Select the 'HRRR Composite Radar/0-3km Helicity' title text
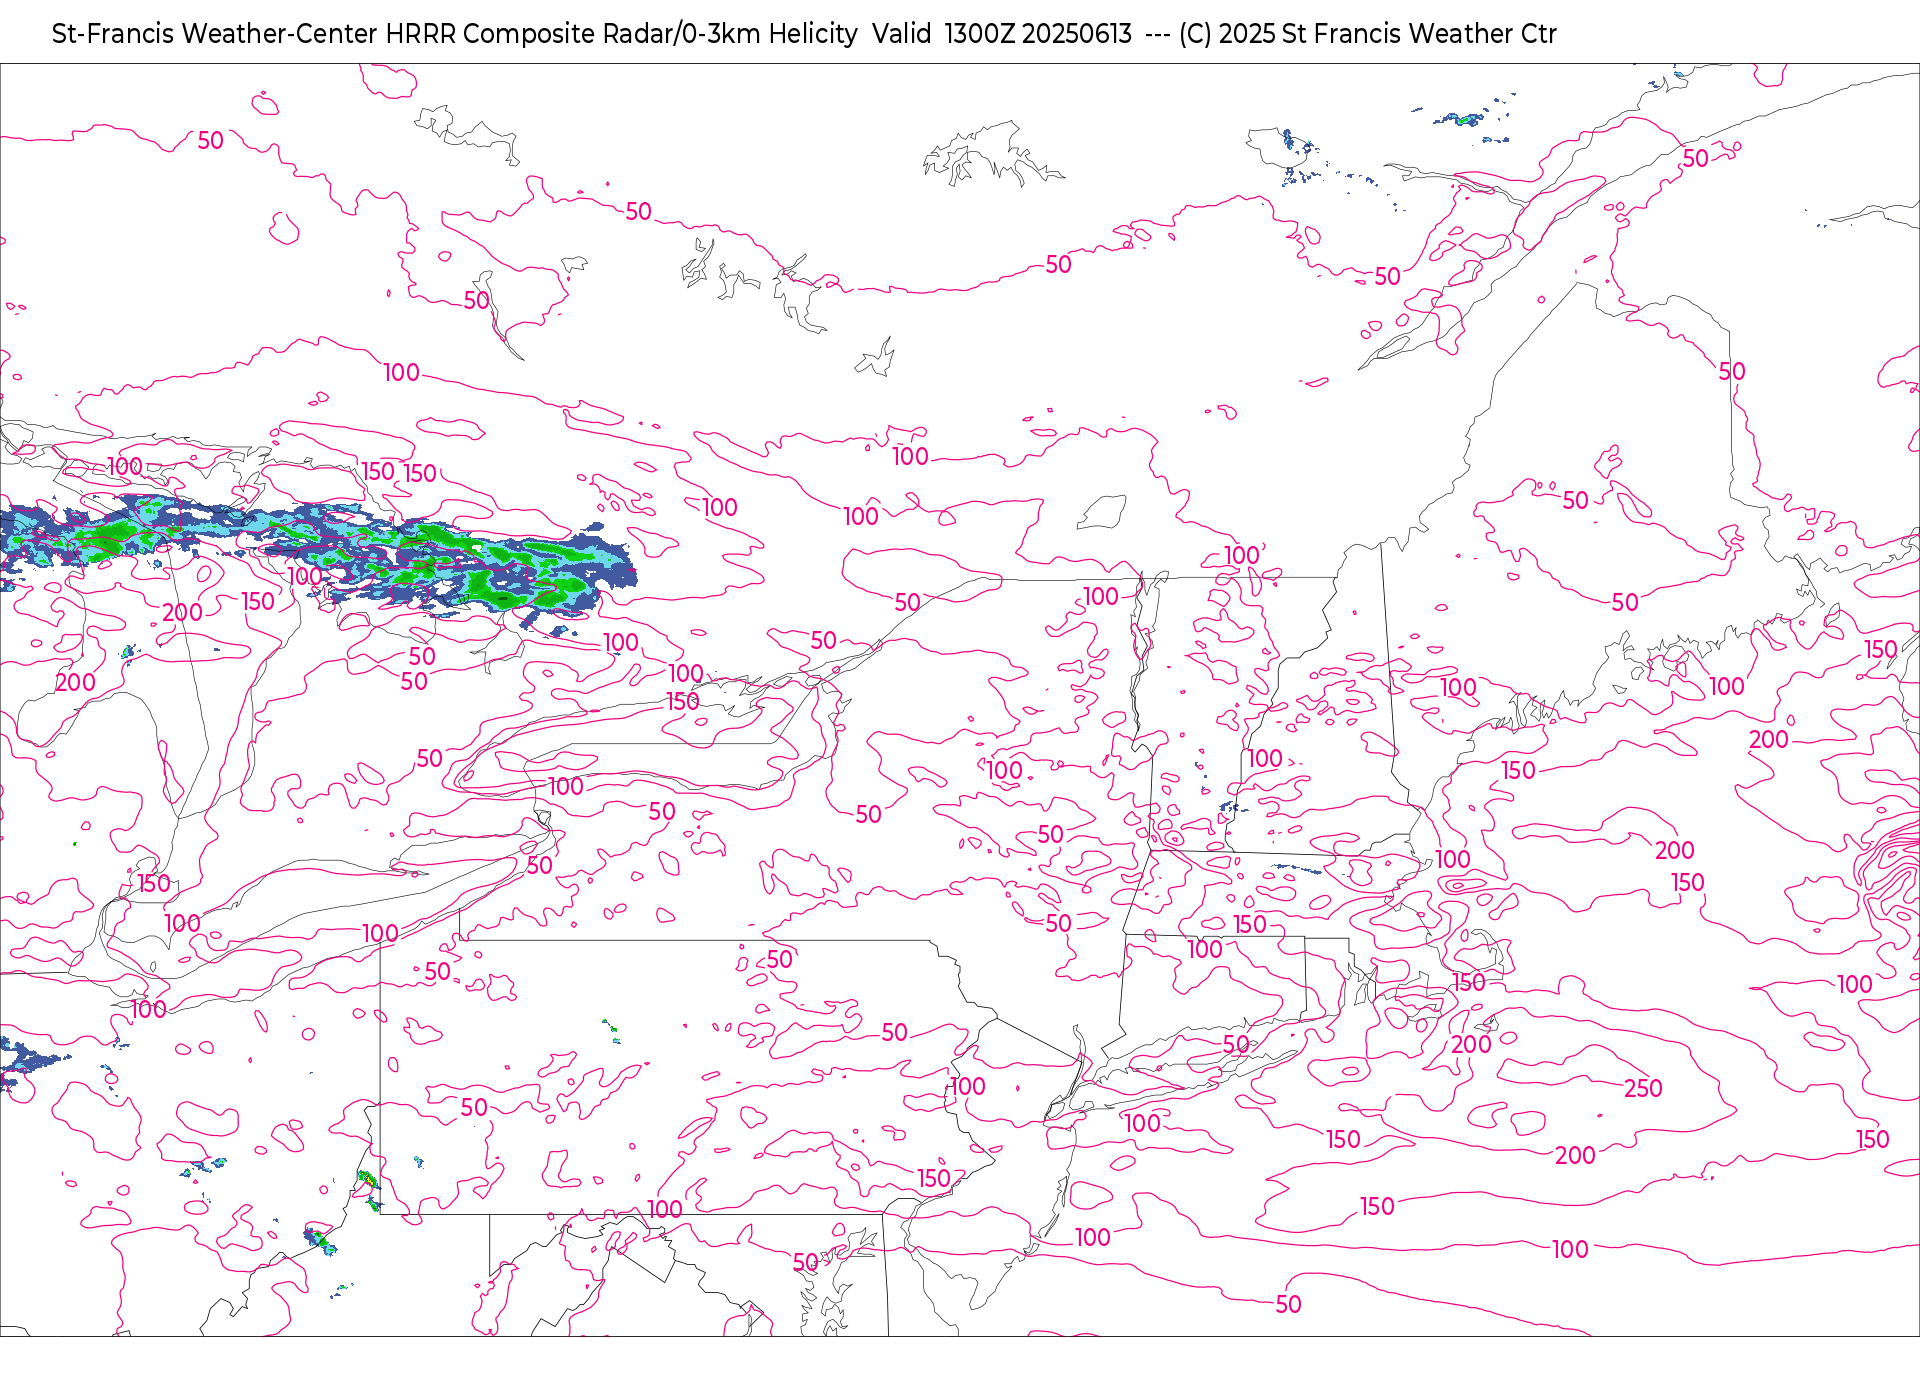The height and width of the screenshot is (1400, 1920). [622, 34]
